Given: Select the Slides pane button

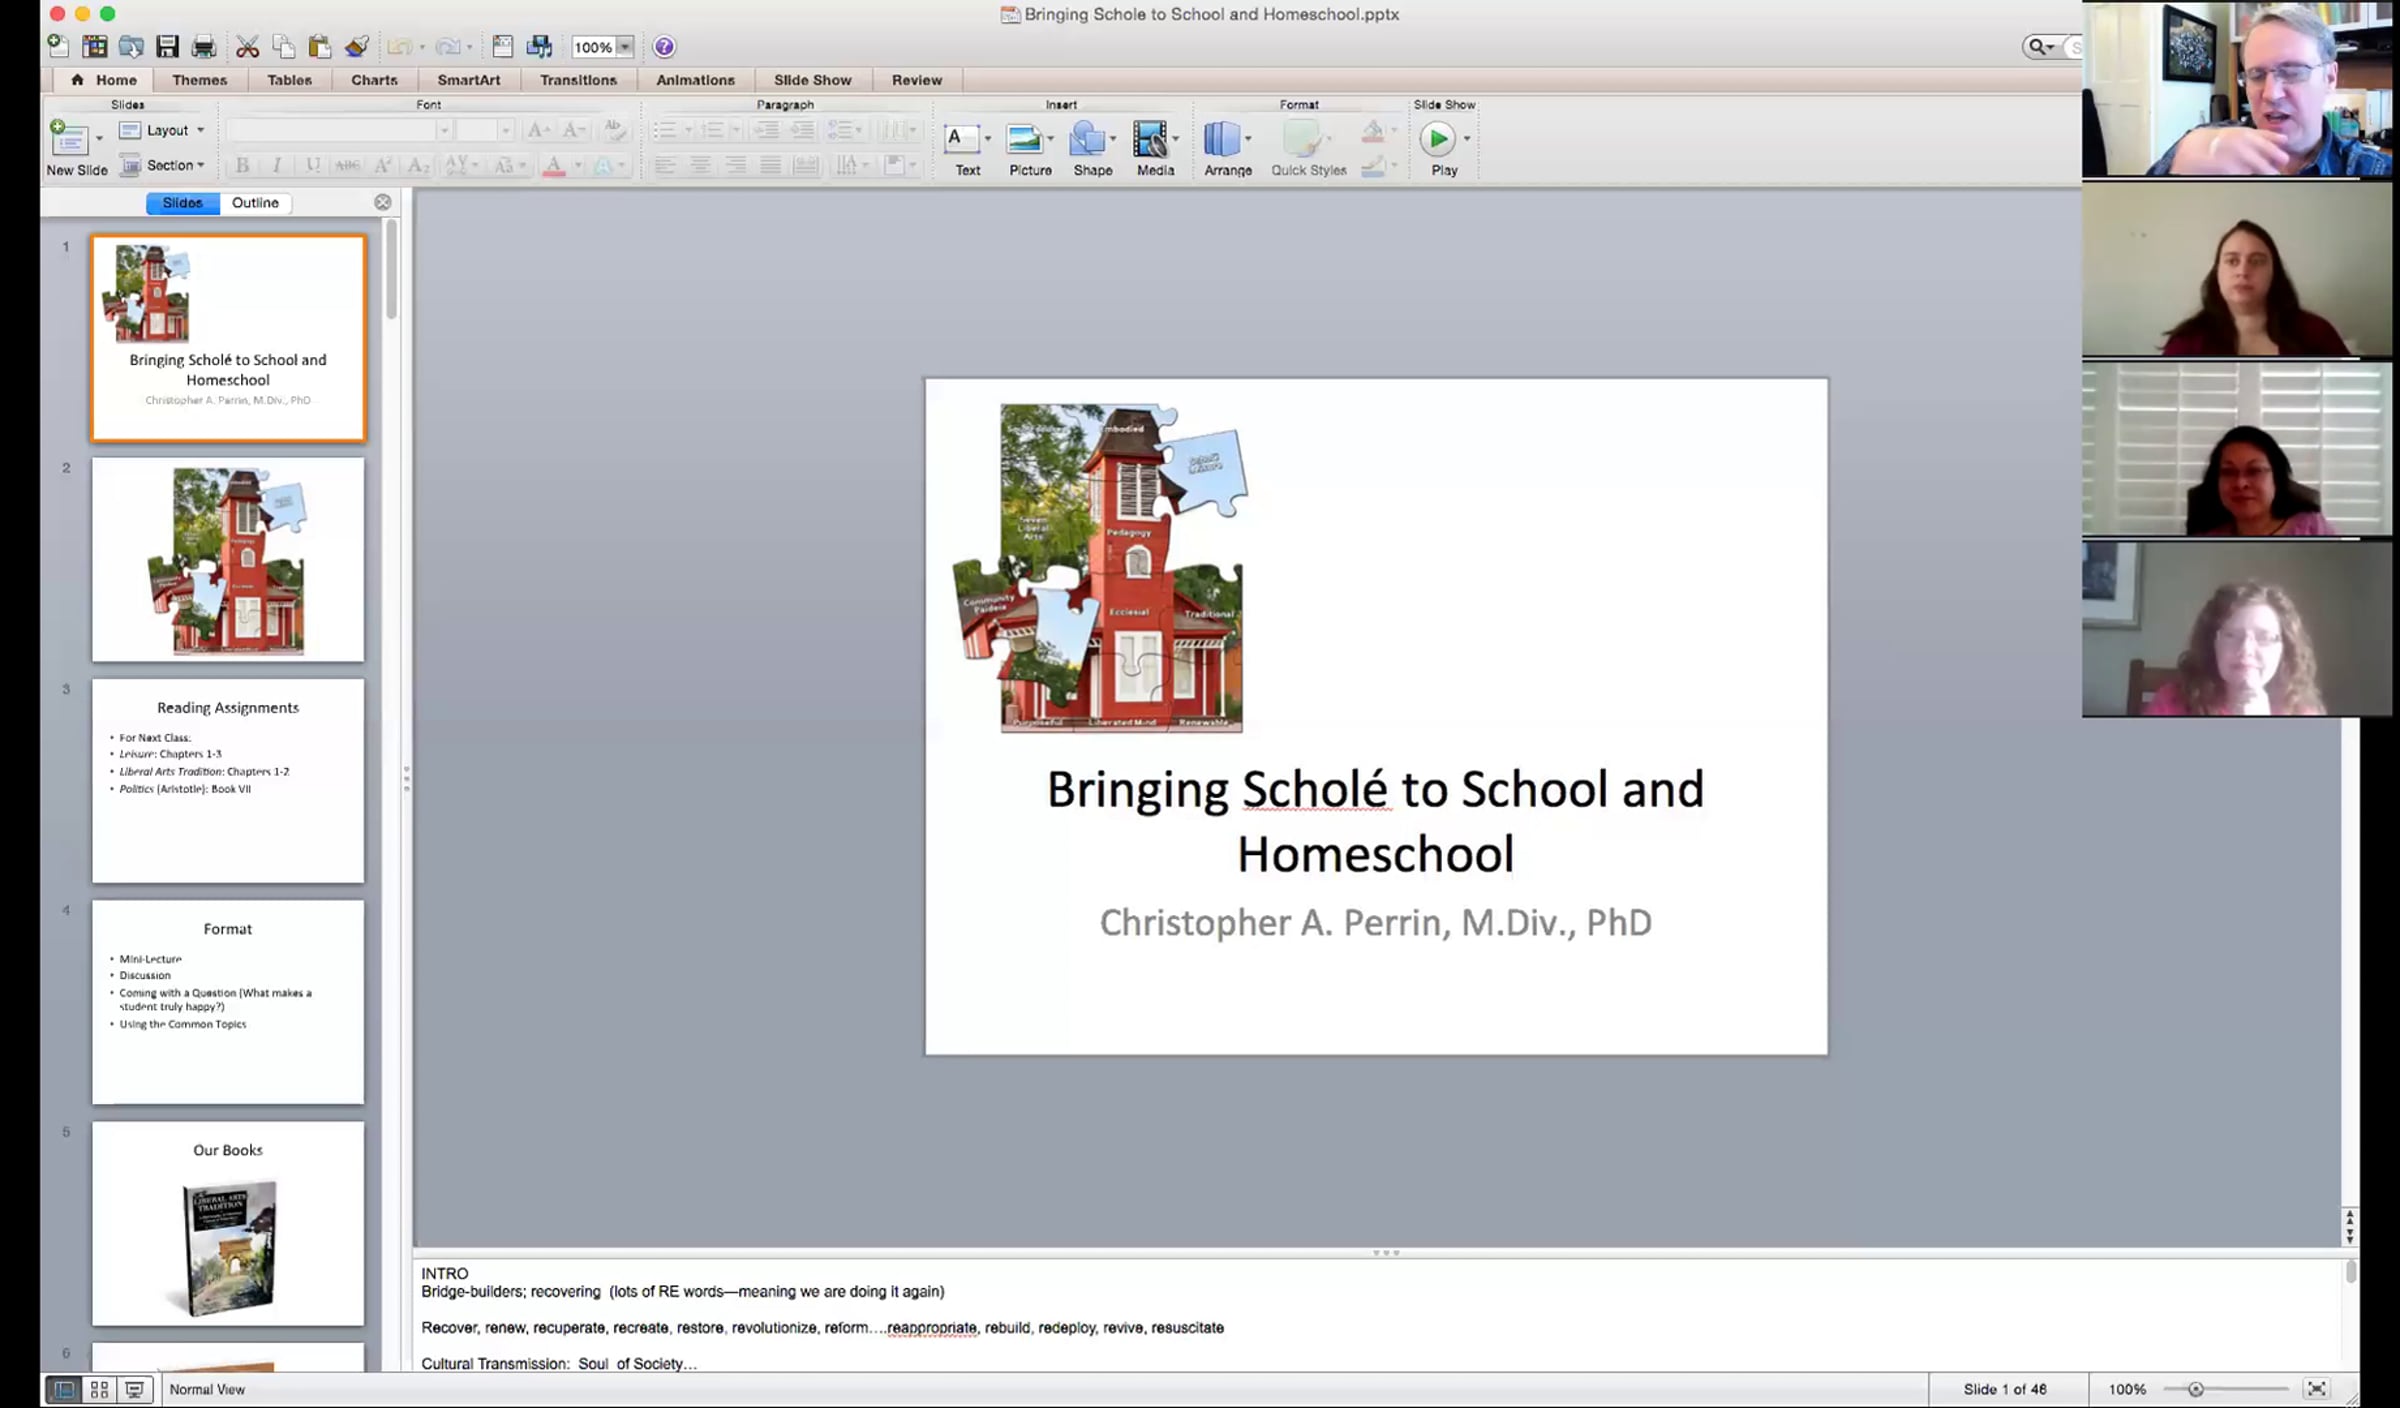Looking at the screenshot, I should [182, 202].
